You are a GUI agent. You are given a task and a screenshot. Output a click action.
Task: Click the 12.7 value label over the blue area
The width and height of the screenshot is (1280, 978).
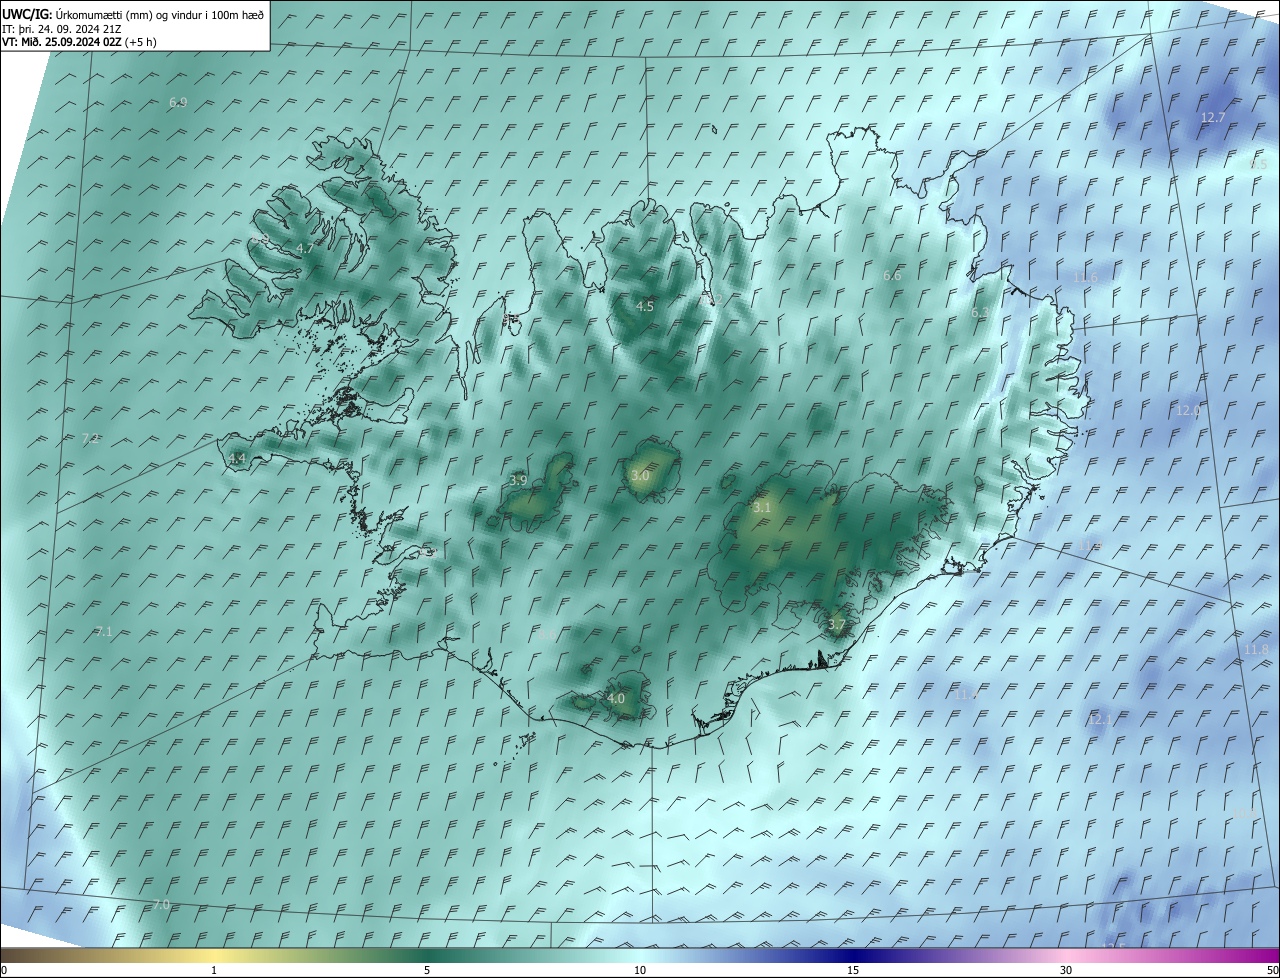1212,118
